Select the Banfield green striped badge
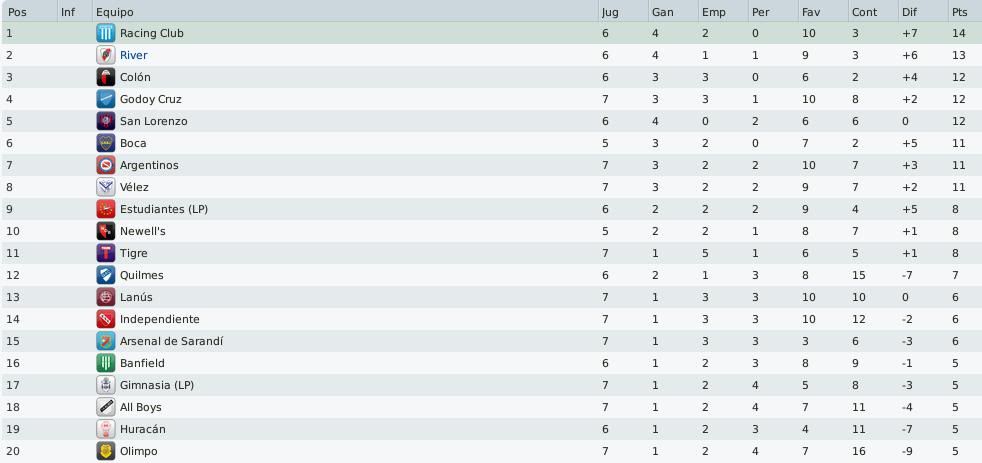 tap(106, 363)
